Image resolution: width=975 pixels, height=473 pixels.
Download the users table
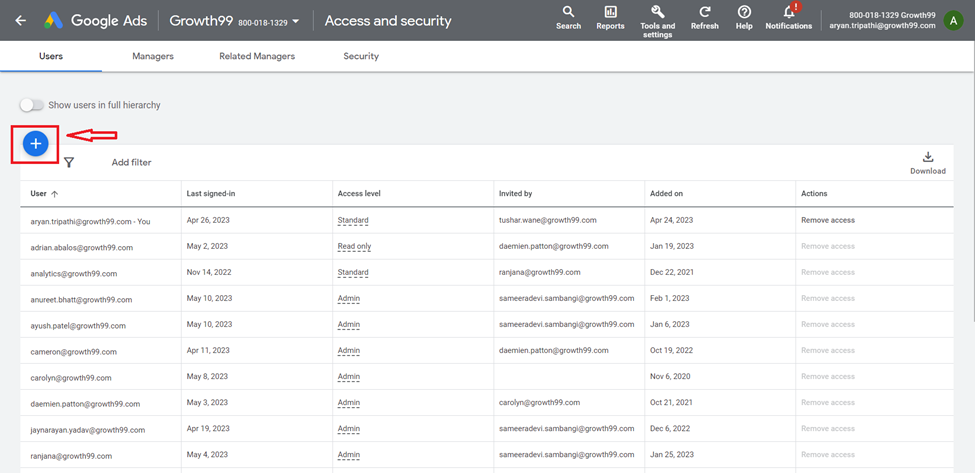point(928,163)
